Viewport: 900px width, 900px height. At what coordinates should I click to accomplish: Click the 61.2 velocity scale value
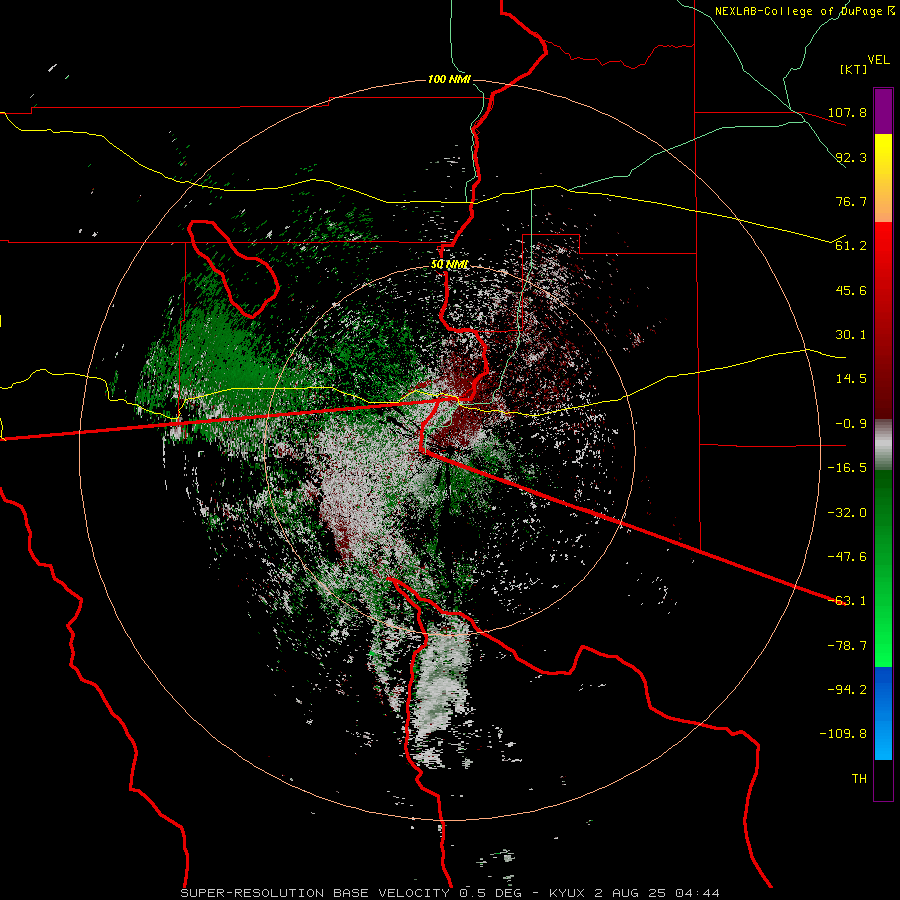851,246
